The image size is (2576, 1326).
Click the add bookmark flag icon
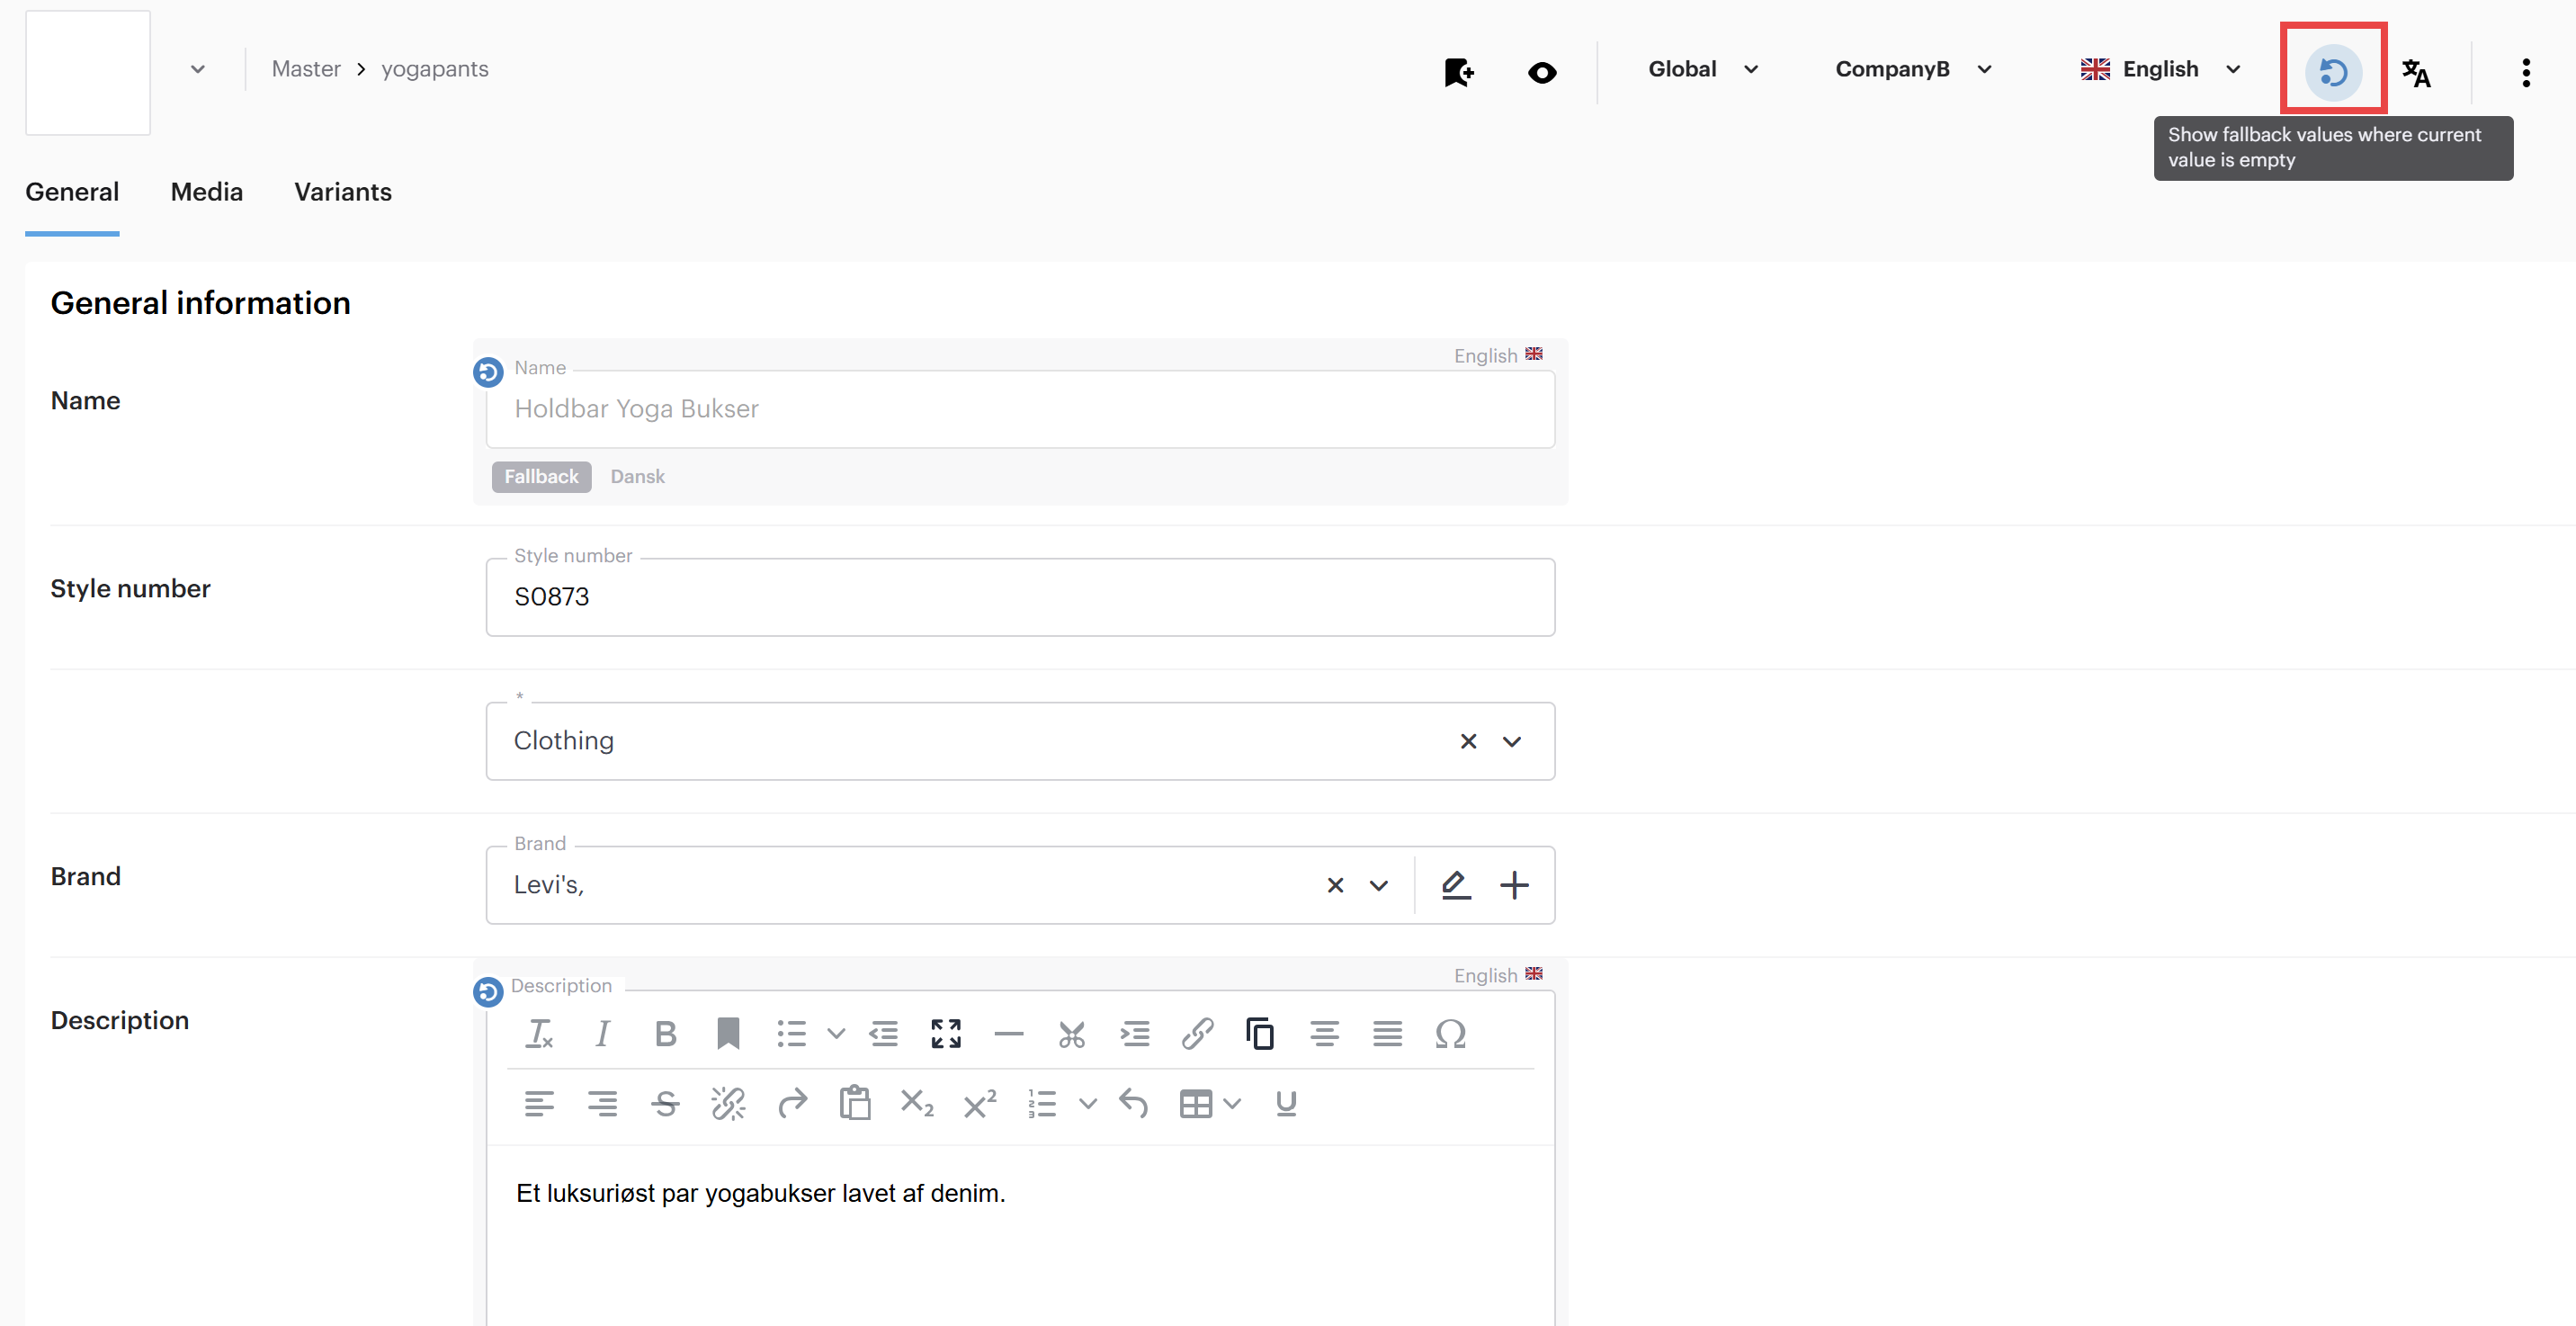(x=1458, y=72)
